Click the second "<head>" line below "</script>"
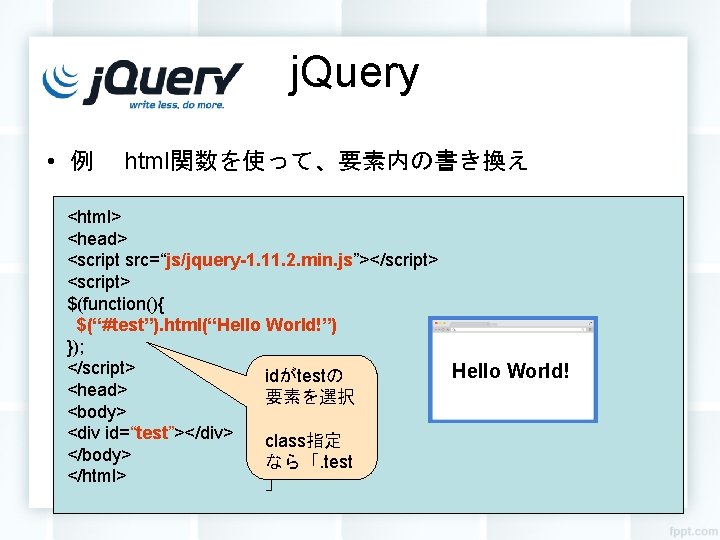720x540 pixels. 97,390
